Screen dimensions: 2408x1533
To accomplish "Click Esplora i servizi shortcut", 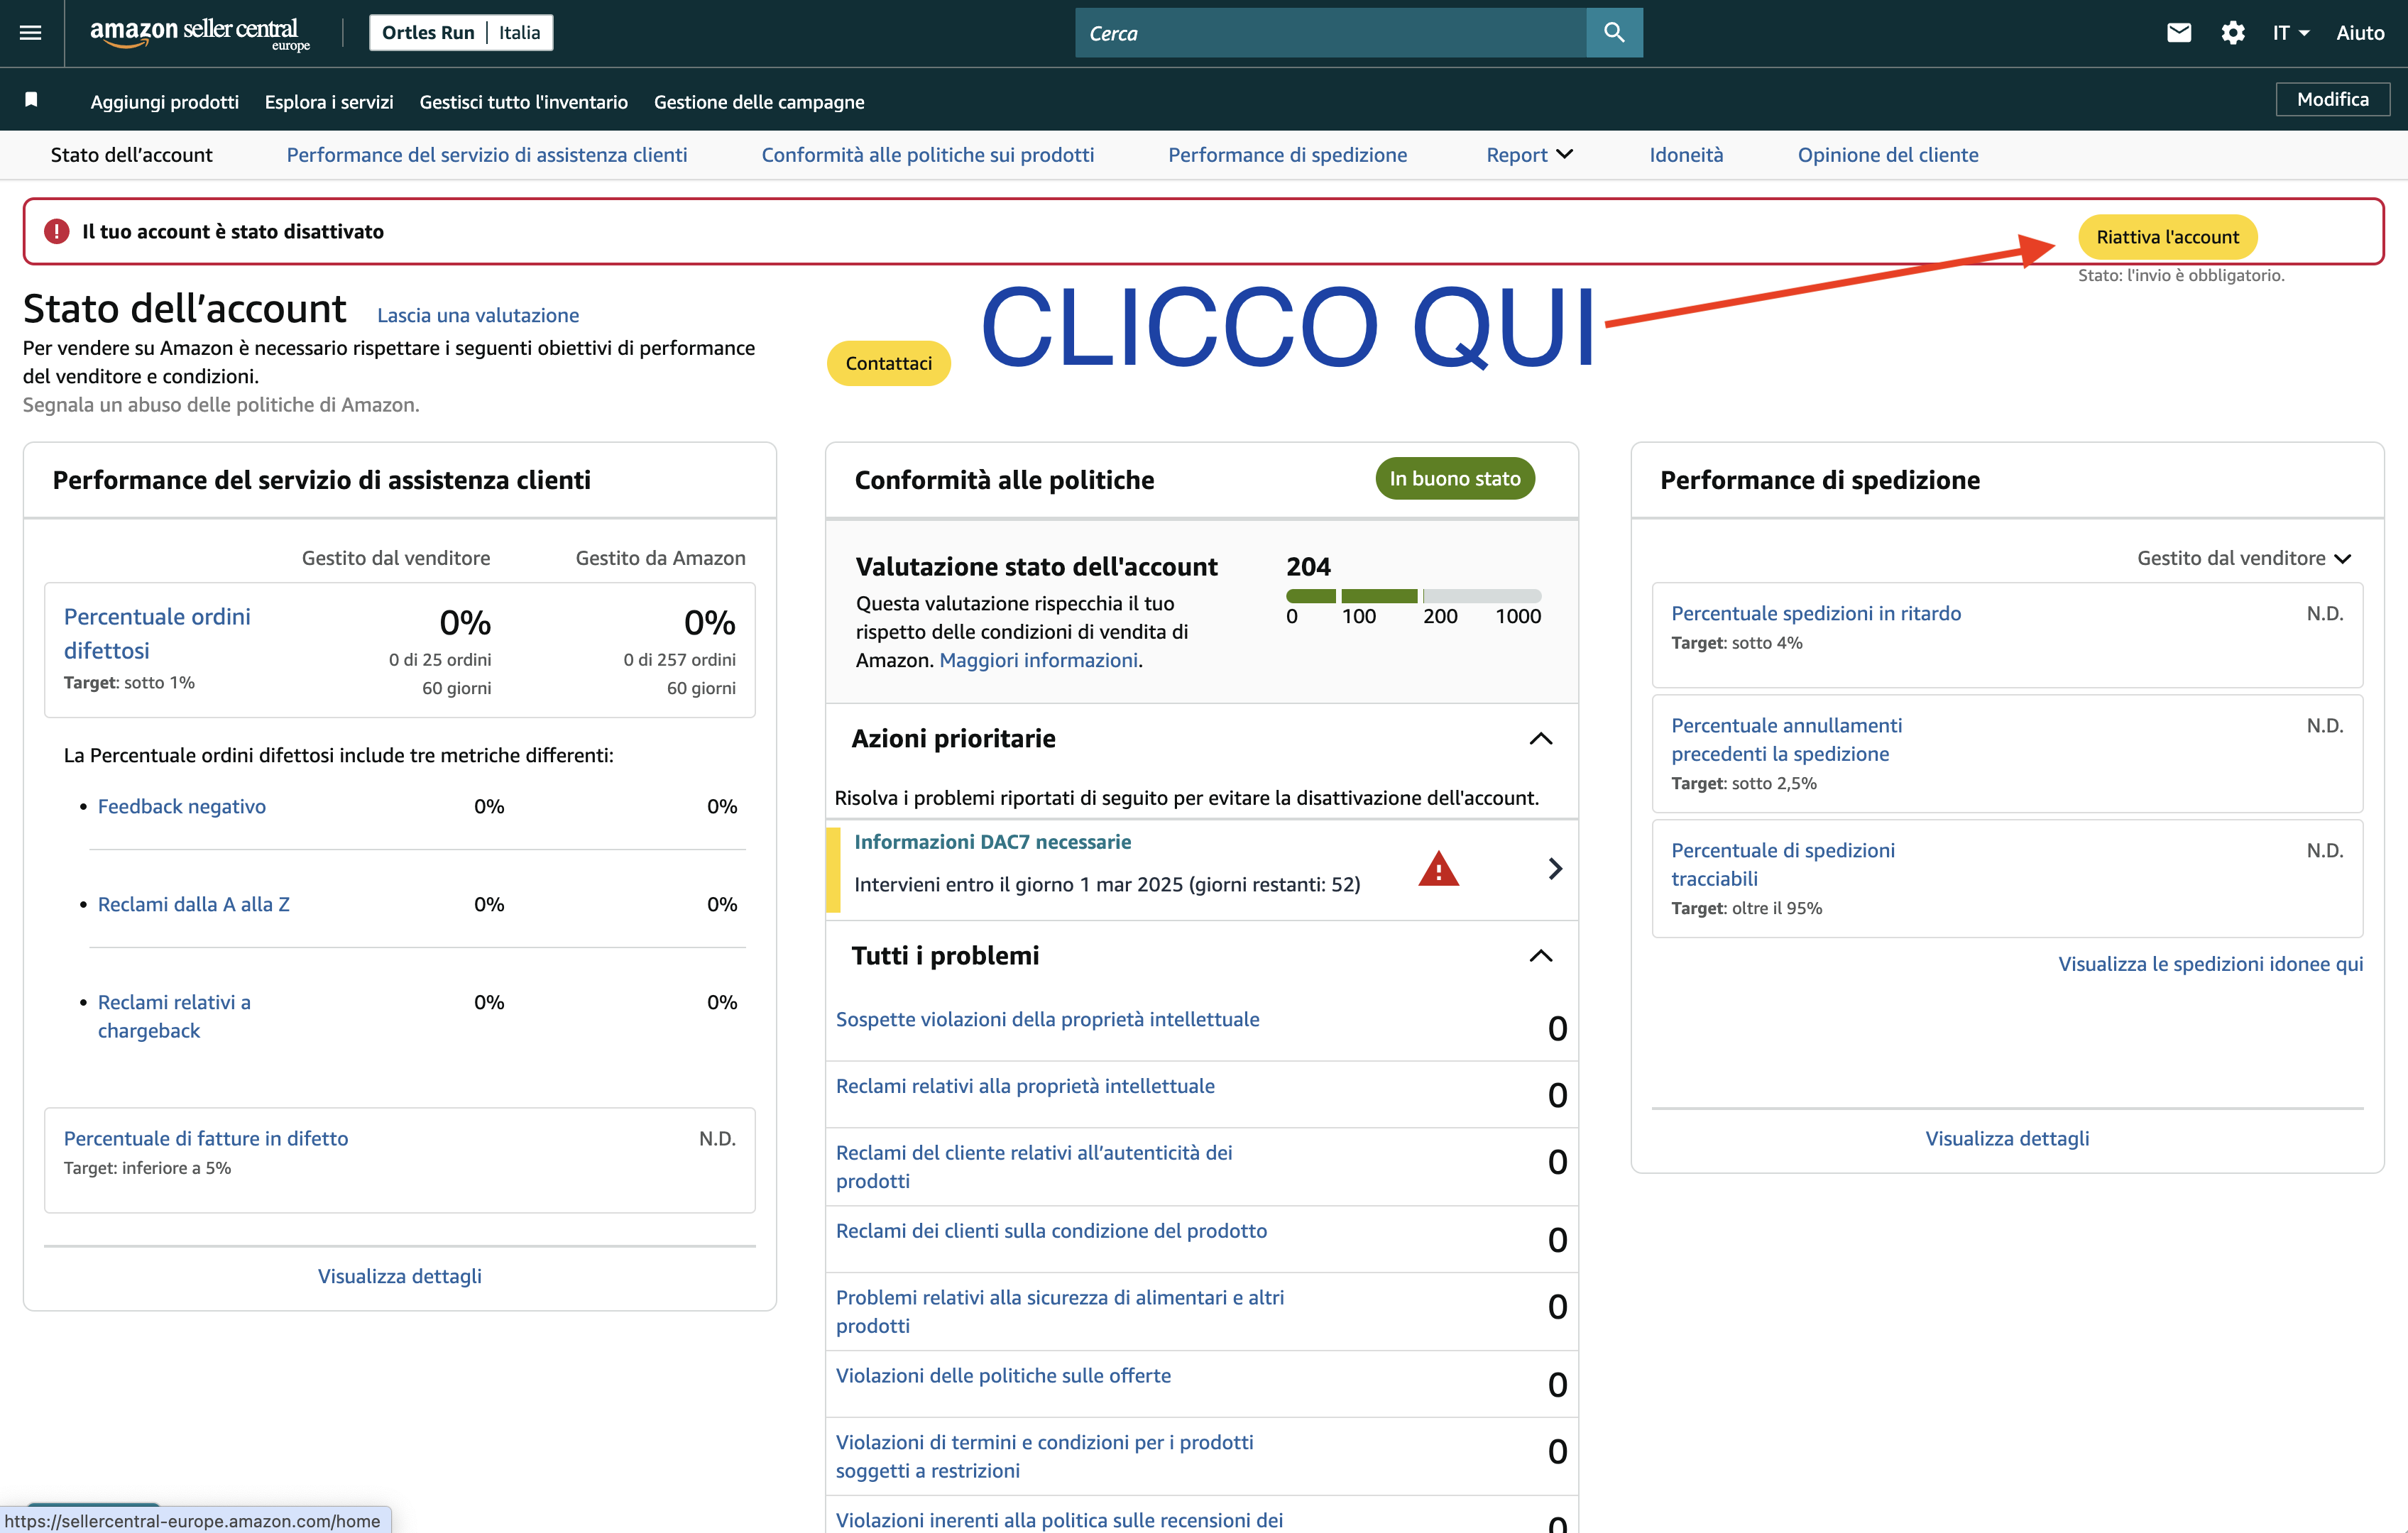I will [x=329, y=102].
